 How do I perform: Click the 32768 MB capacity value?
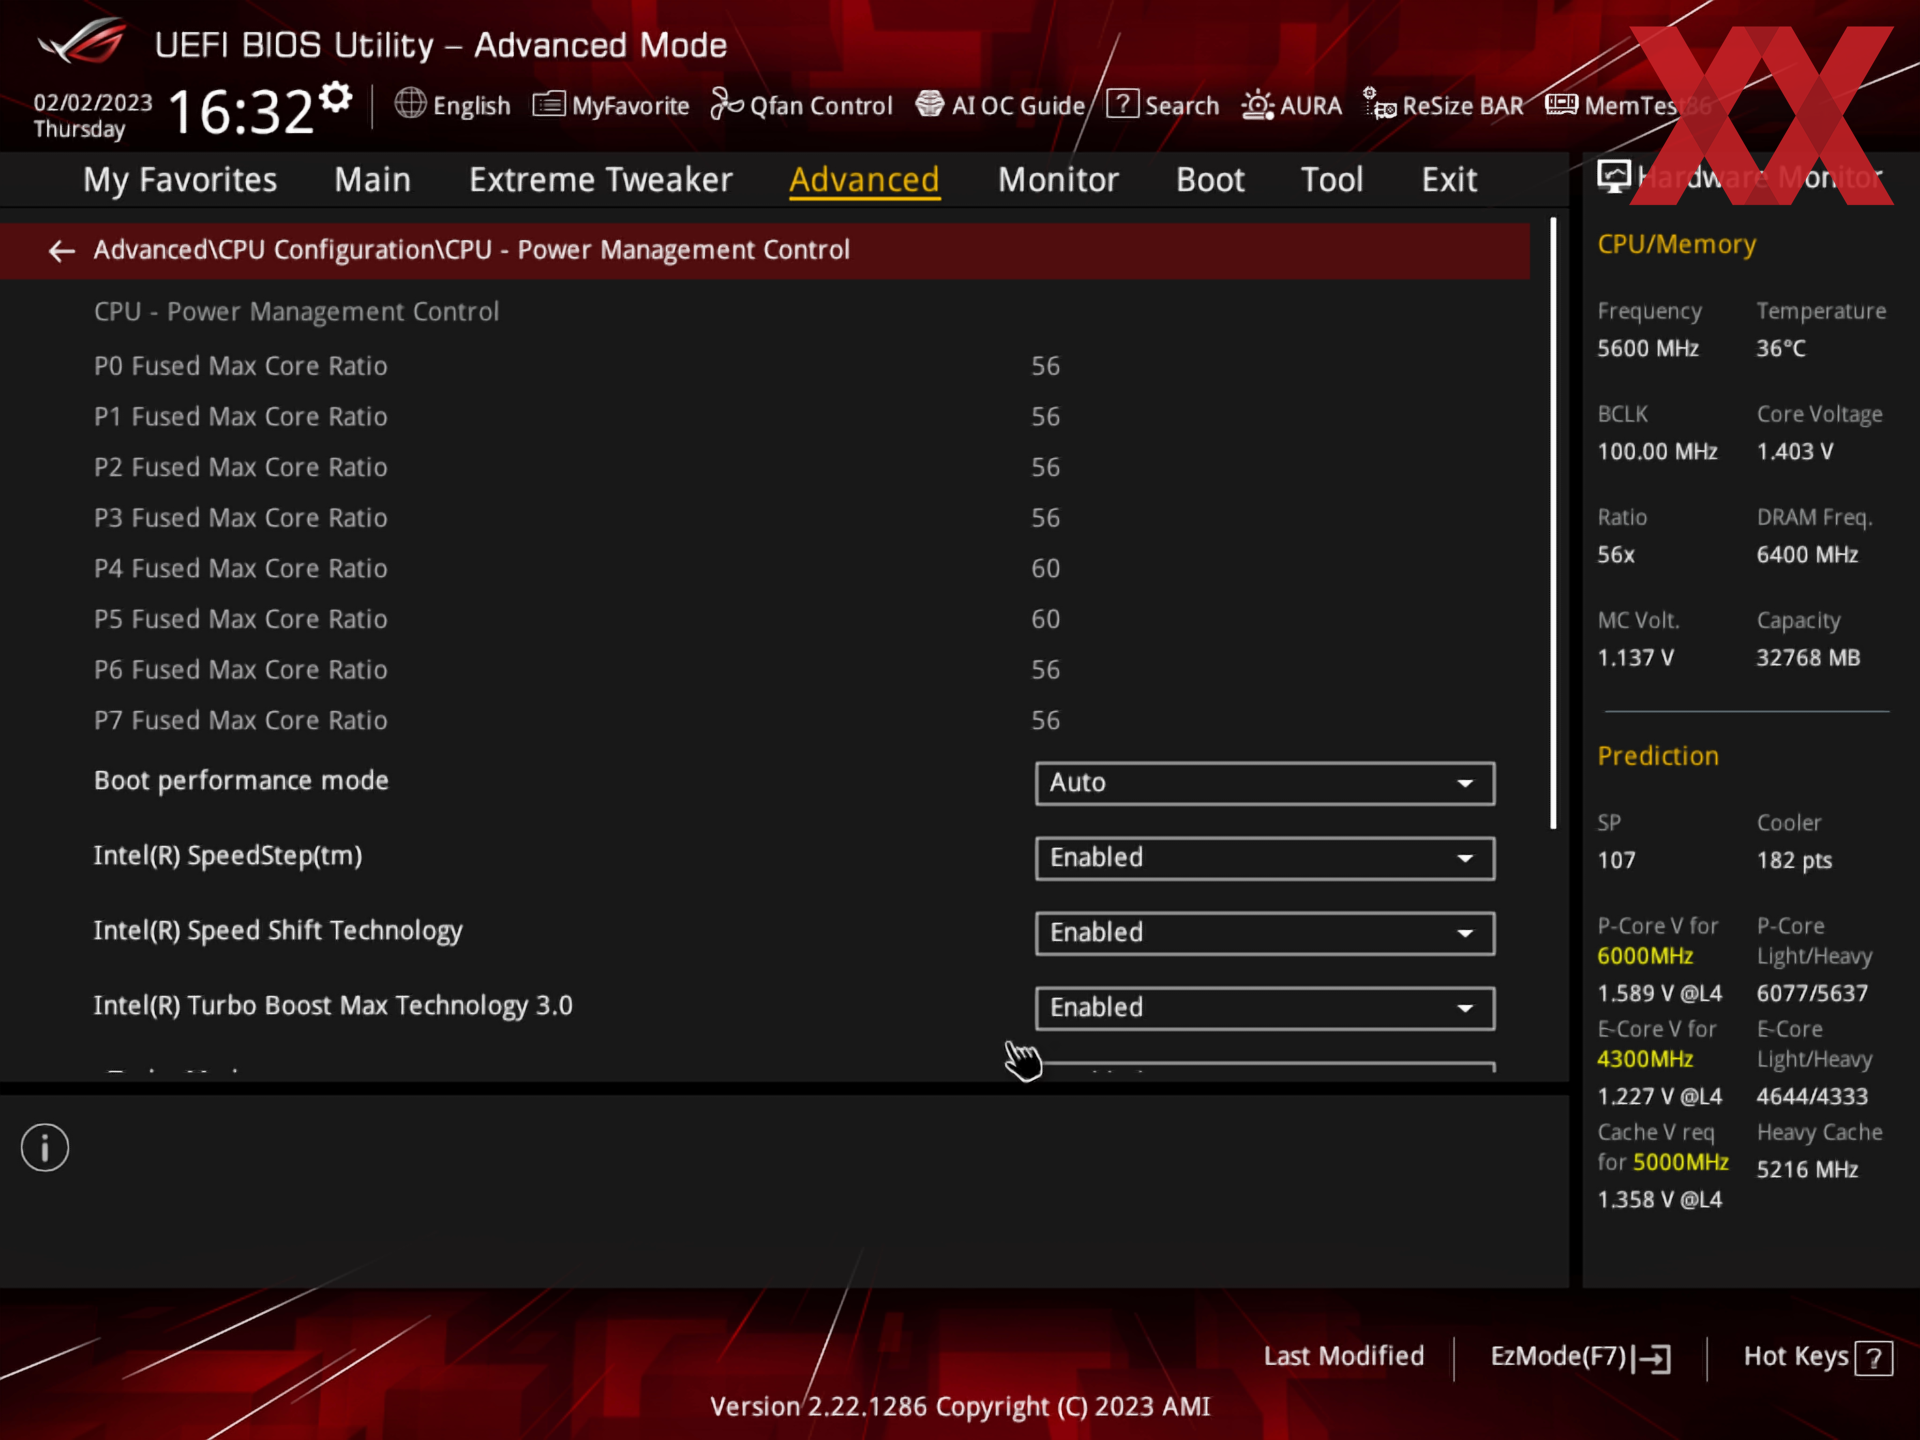coord(1808,658)
